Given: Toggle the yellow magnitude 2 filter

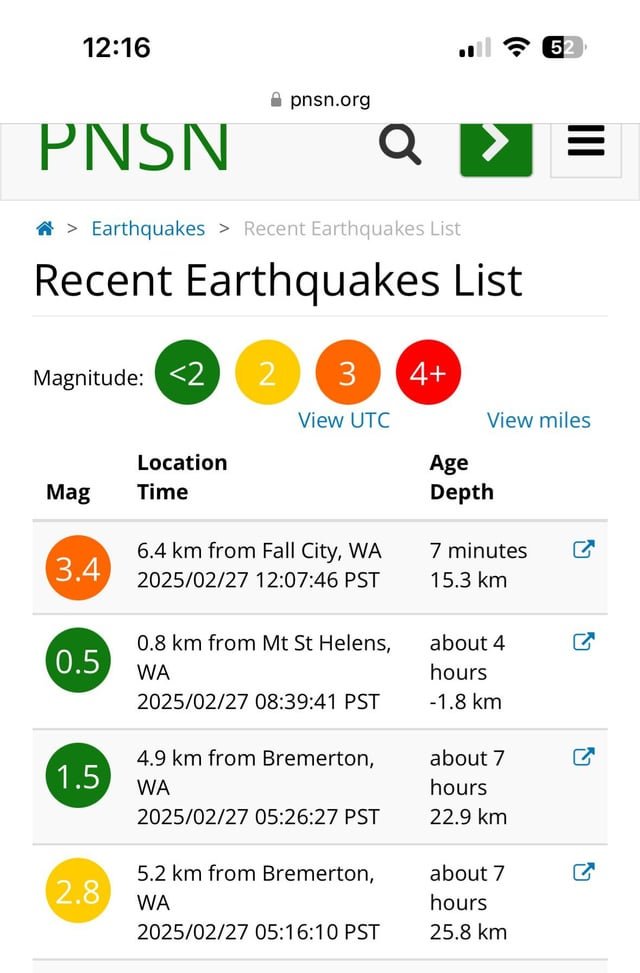Looking at the screenshot, I should pos(267,372).
